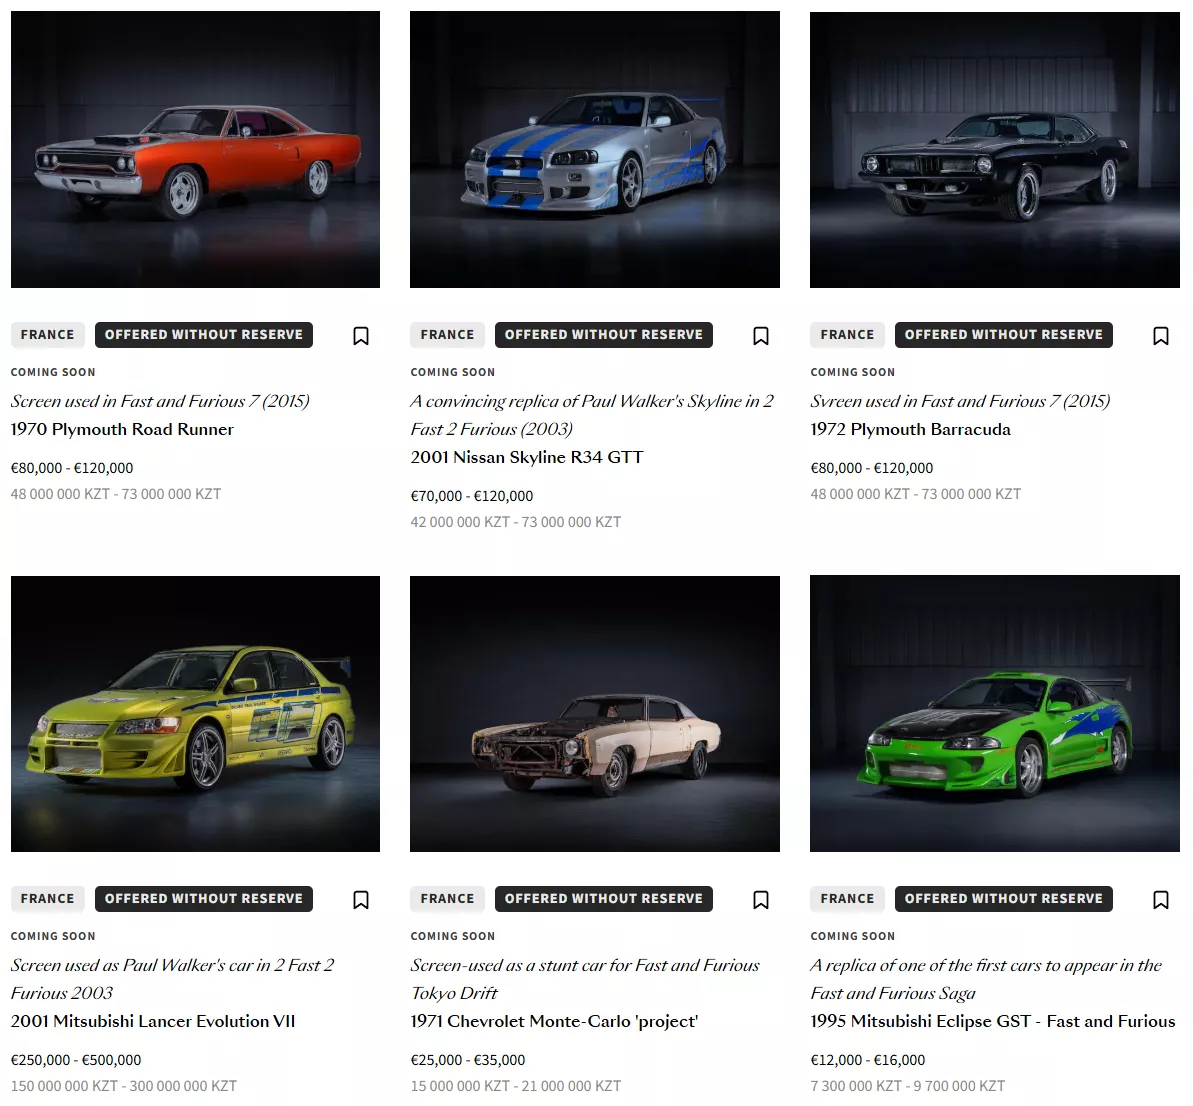Bookmark the 1970 Plymouth Road Runner lot
The width and height of the screenshot is (1193, 1106).
click(x=361, y=335)
